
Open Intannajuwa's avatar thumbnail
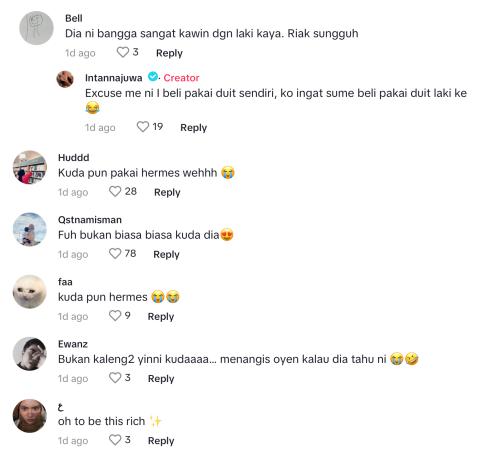65,79
